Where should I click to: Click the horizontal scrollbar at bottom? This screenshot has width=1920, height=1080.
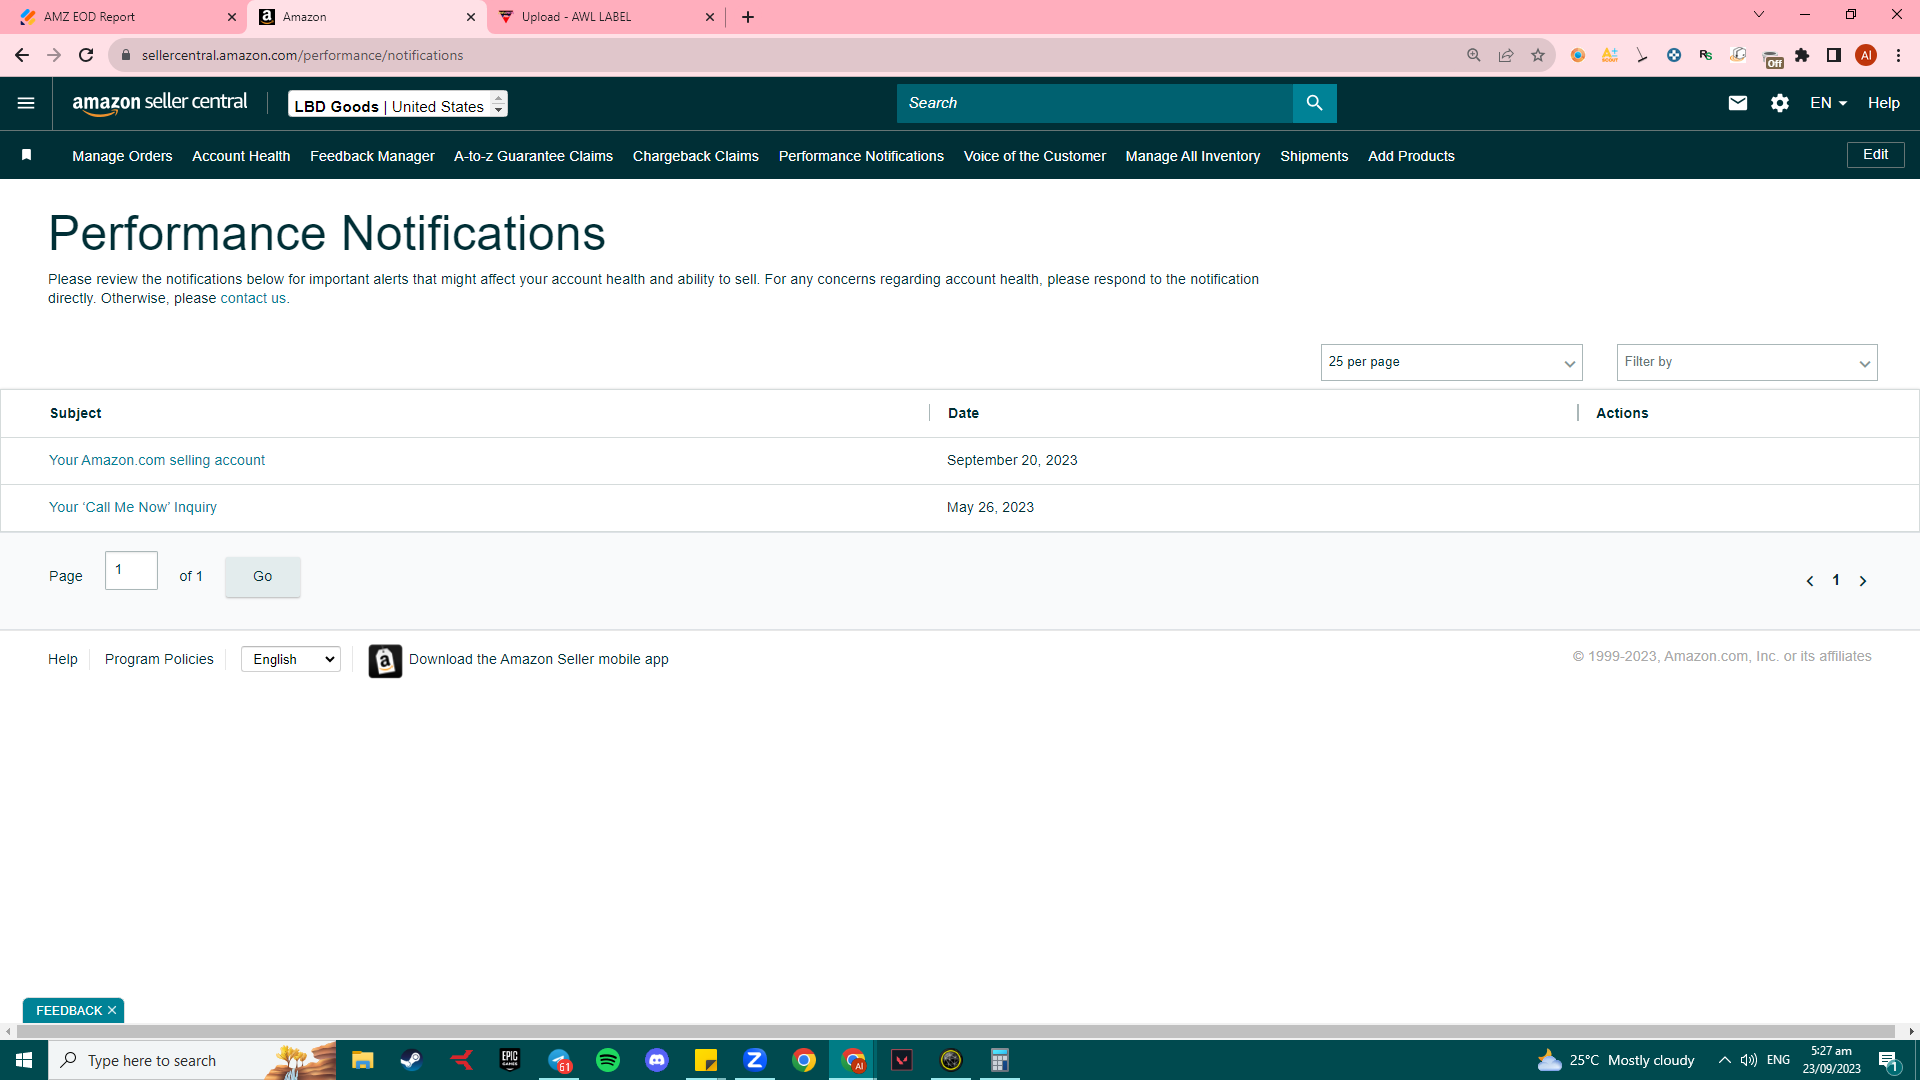[955, 1031]
